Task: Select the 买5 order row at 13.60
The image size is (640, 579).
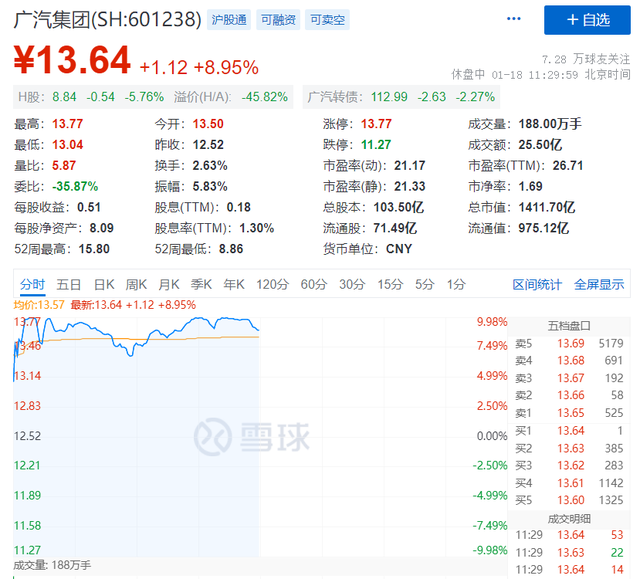Action: (569, 500)
